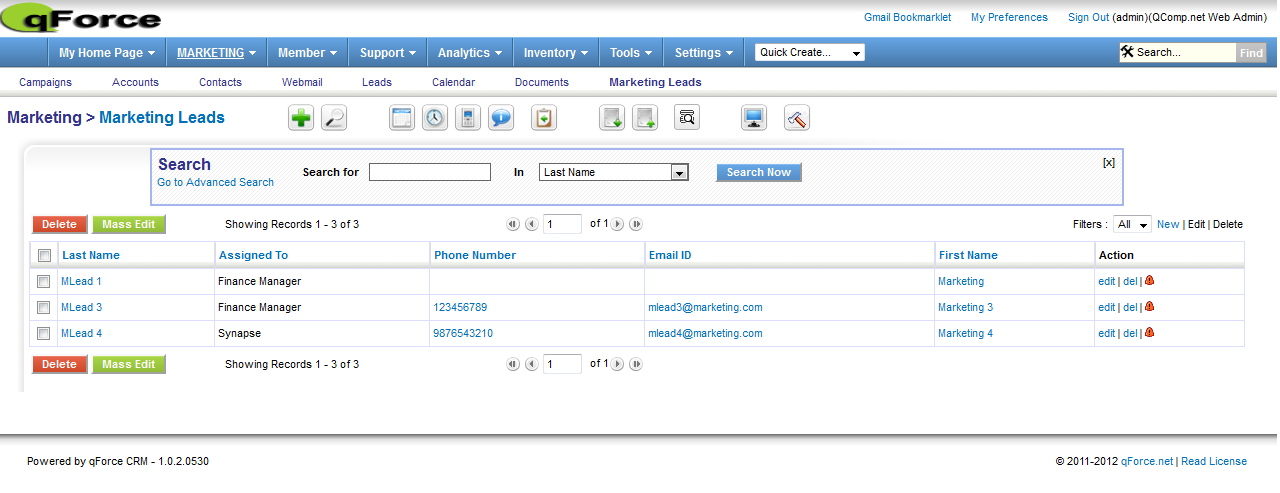The image size is (1280, 493).
Task: Click the clipboard icon with green arrow
Action: pyautogui.click(x=543, y=119)
